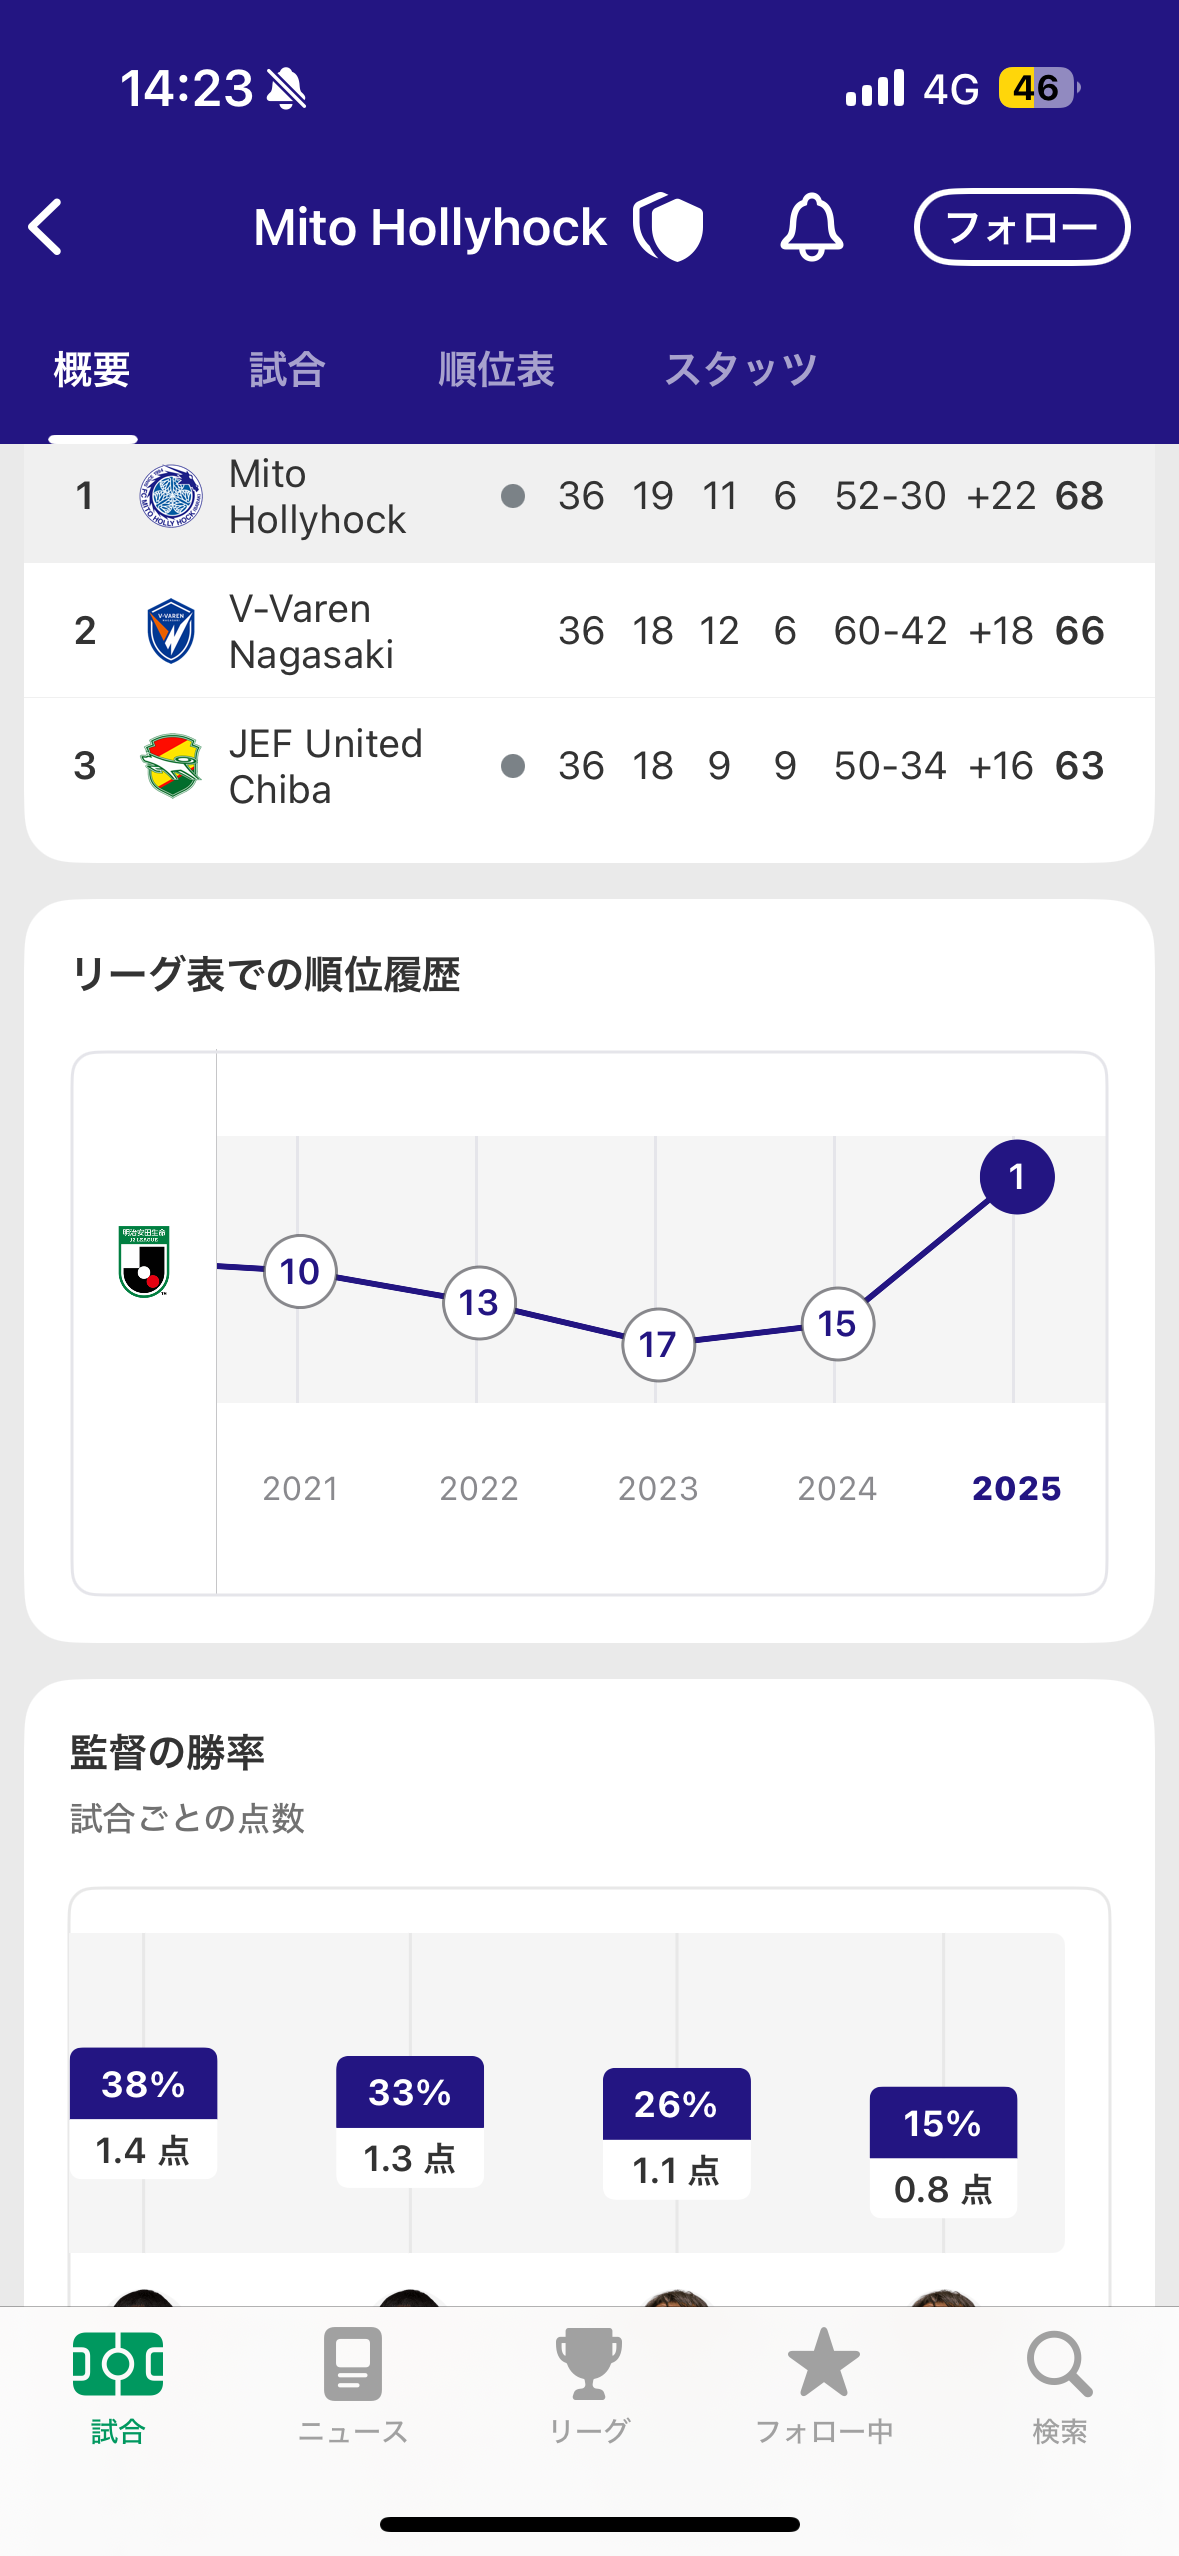1179x2556 pixels.
Task: Select the 2023 rank 17 marker
Action: click(x=658, y=1345)
